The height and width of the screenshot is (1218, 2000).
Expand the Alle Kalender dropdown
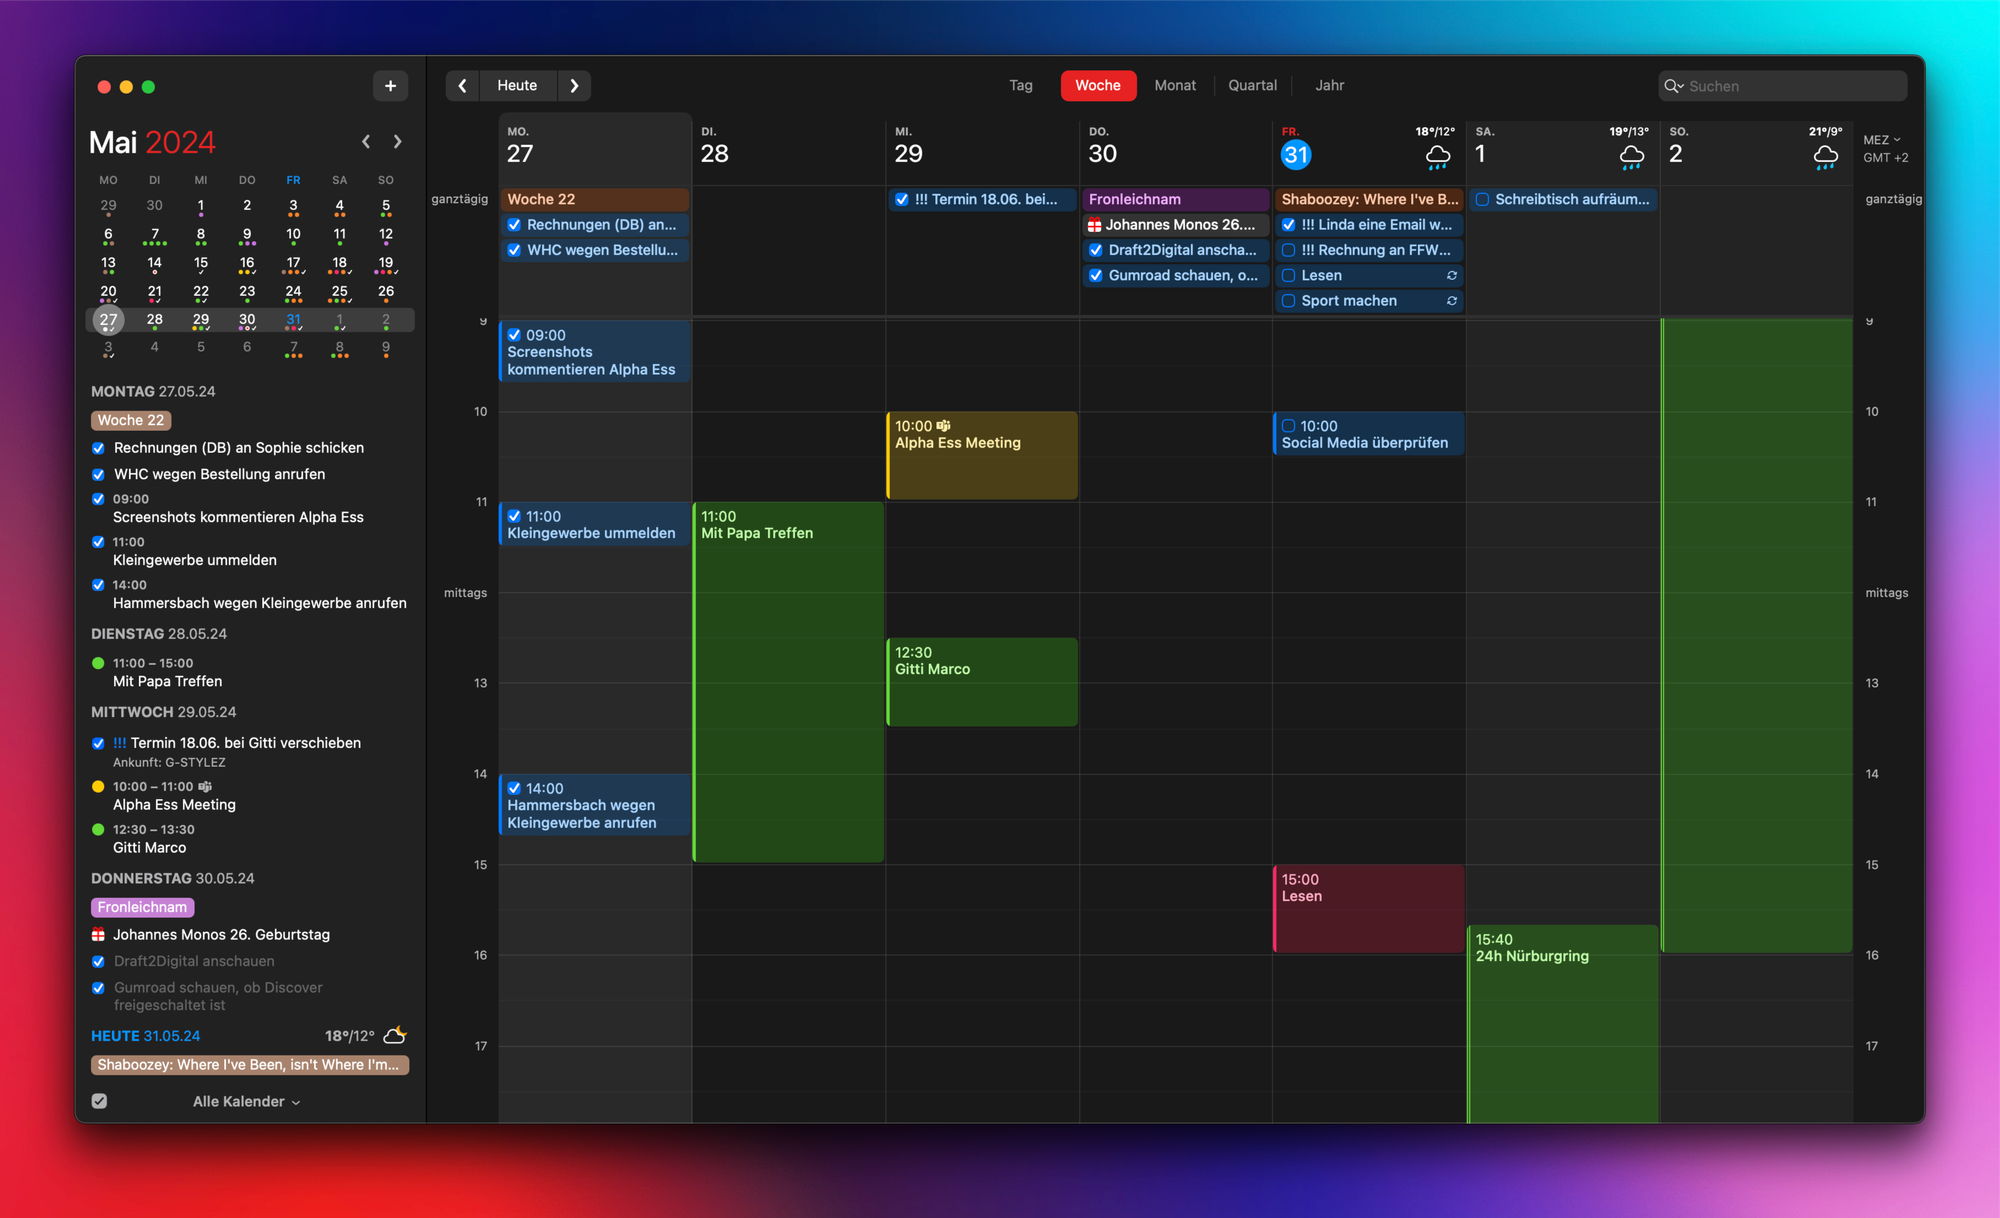tap(245, 1101)
